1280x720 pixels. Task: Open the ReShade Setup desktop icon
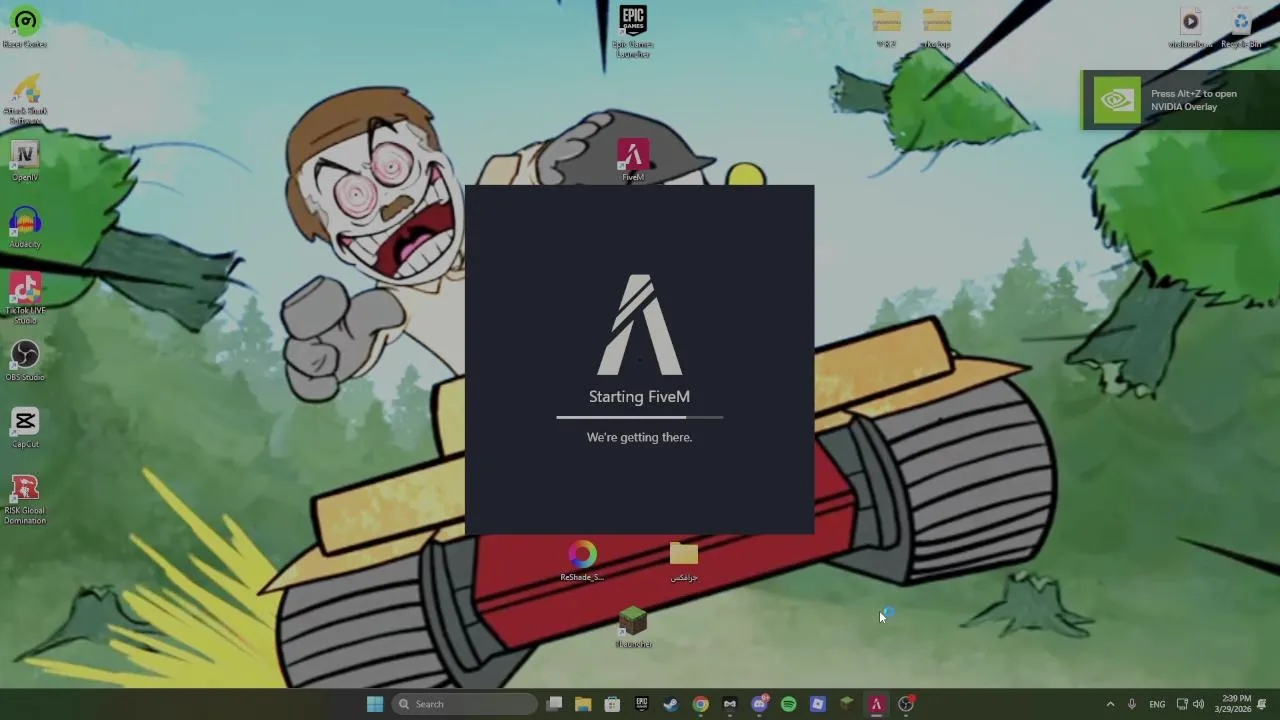tap(582, 561)
